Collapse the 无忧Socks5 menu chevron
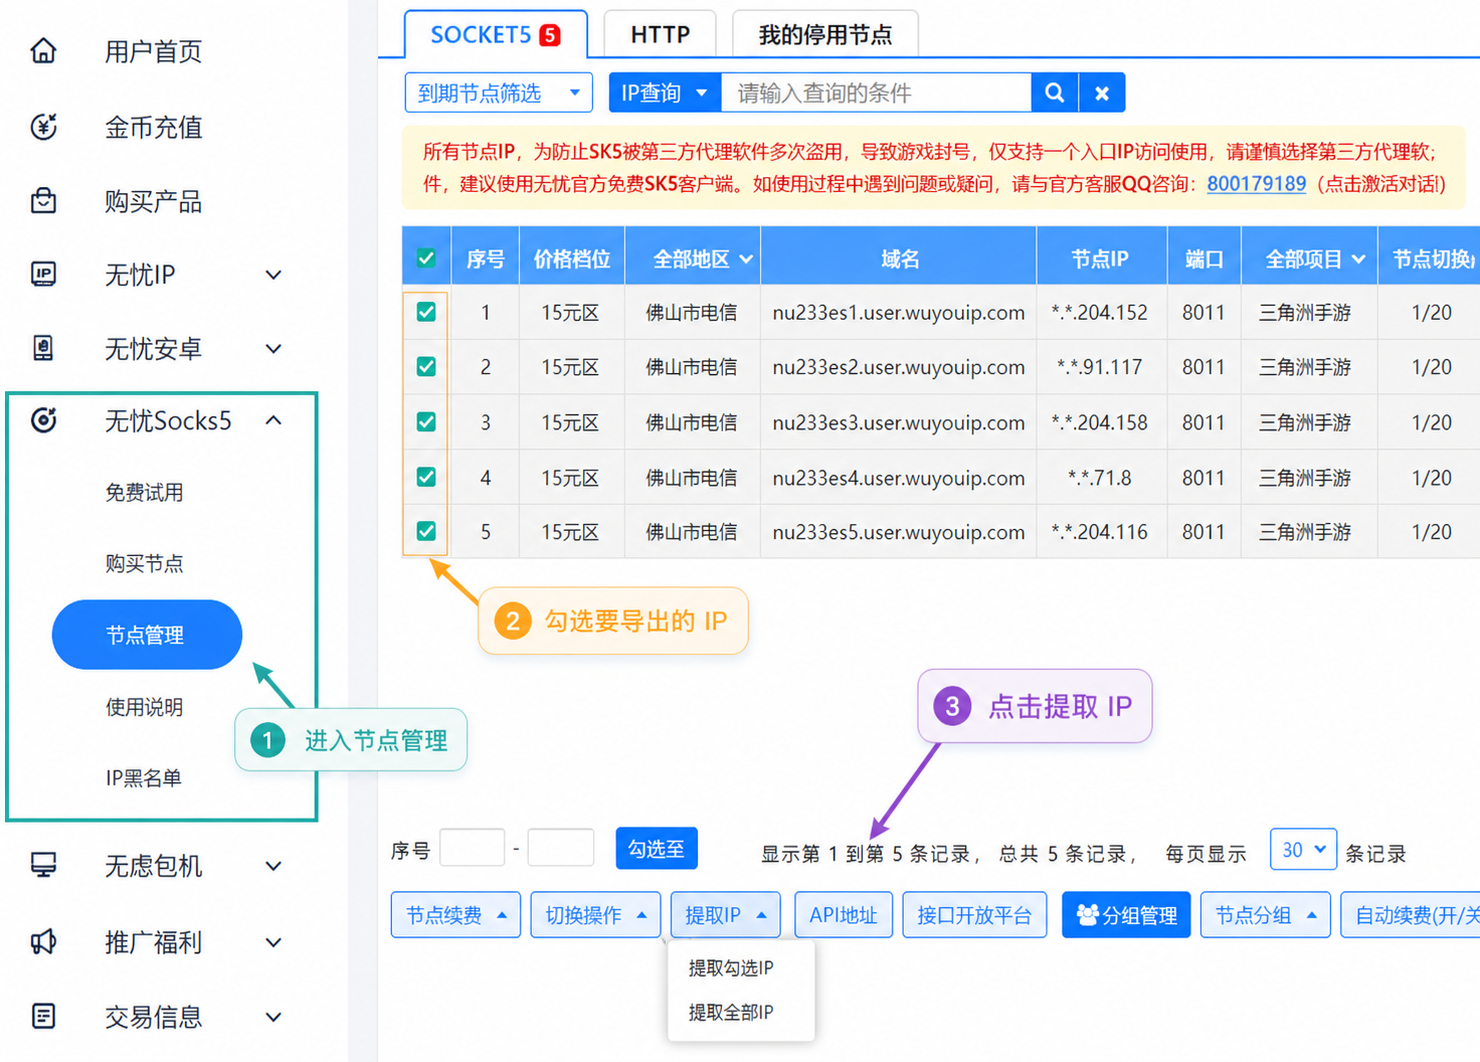This screenshot has height=1062, width=1480. (x=273, y=420)
